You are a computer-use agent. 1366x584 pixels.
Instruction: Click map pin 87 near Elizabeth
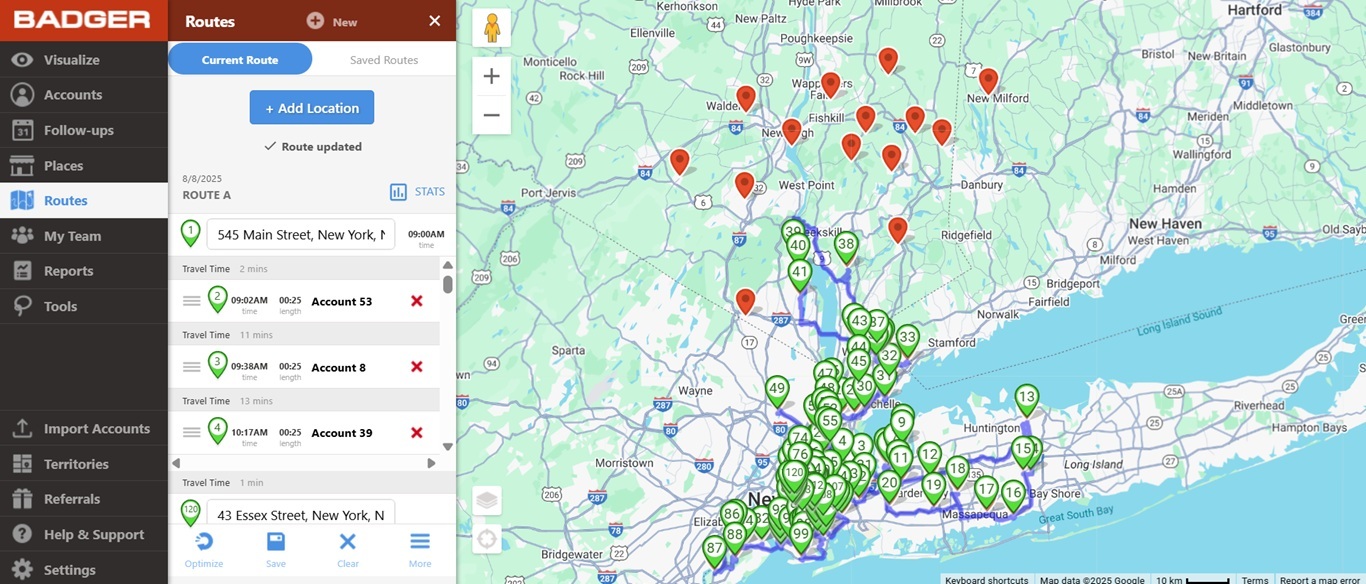pyautogui.click(x=713, y=551)
